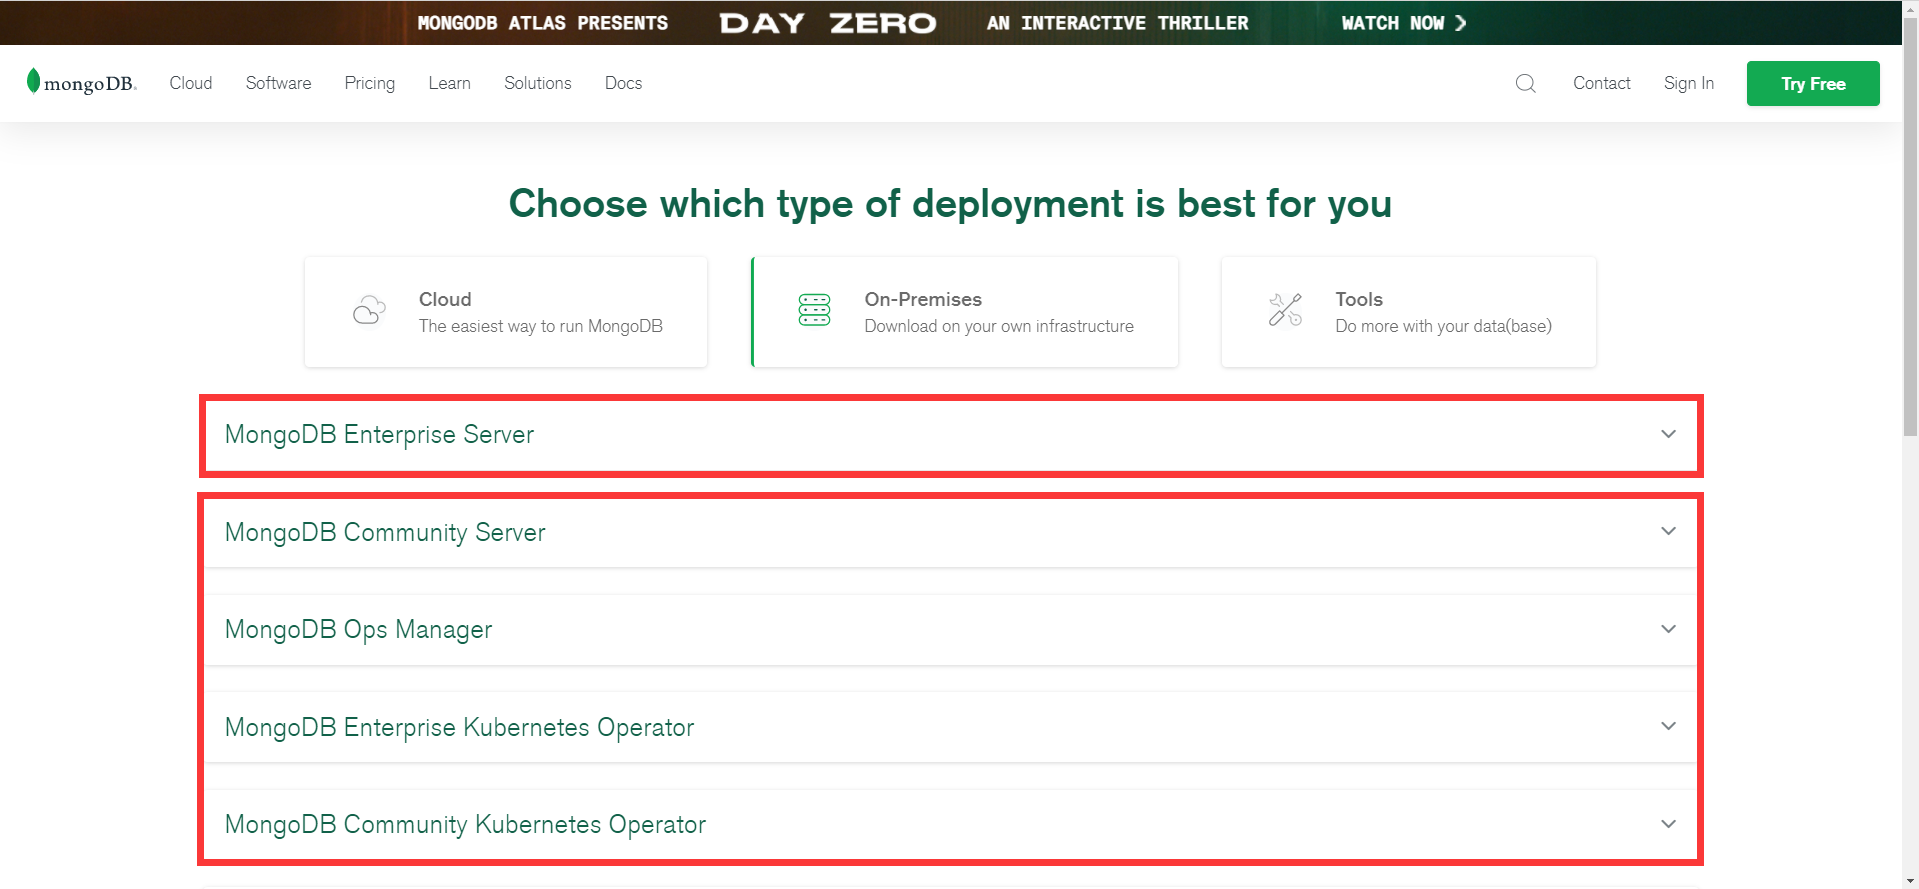Select the Tools deployment card title
This screenshot has width=1919, height=889.
click(1359, 299)
